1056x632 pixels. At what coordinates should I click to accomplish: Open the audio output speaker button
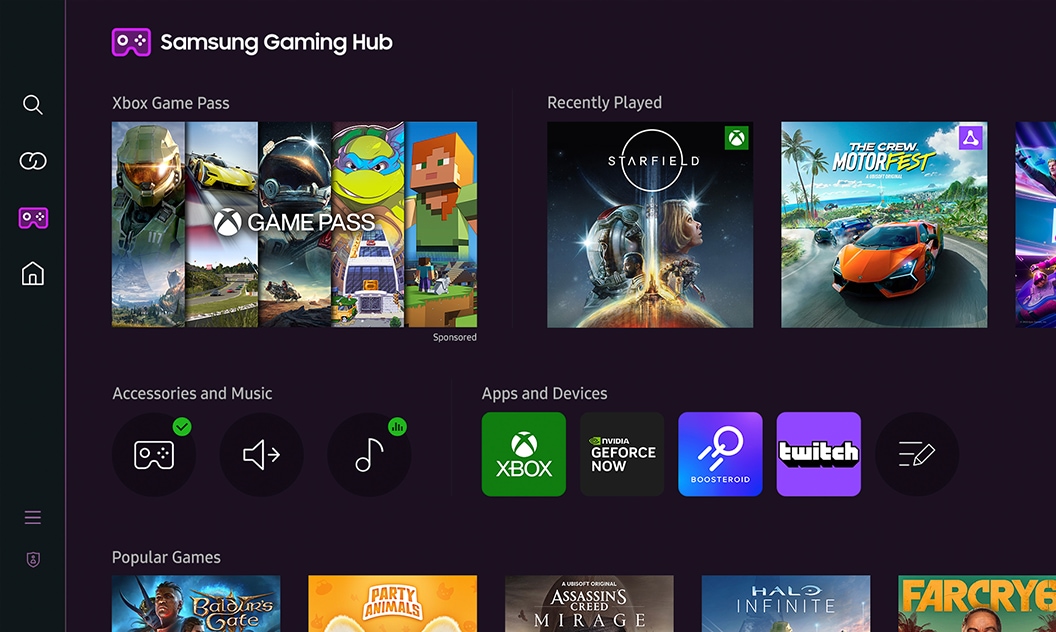(261, 455)
